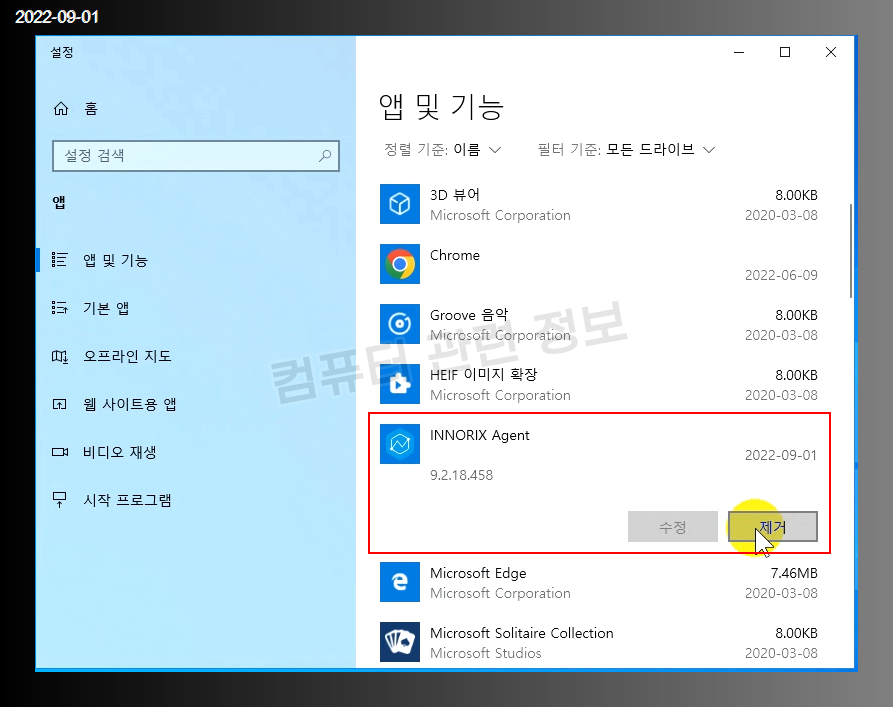This screenshot has height=707, width=893.
Task: Click the 7.46MB size of Edge
Action: click(794, 573)
